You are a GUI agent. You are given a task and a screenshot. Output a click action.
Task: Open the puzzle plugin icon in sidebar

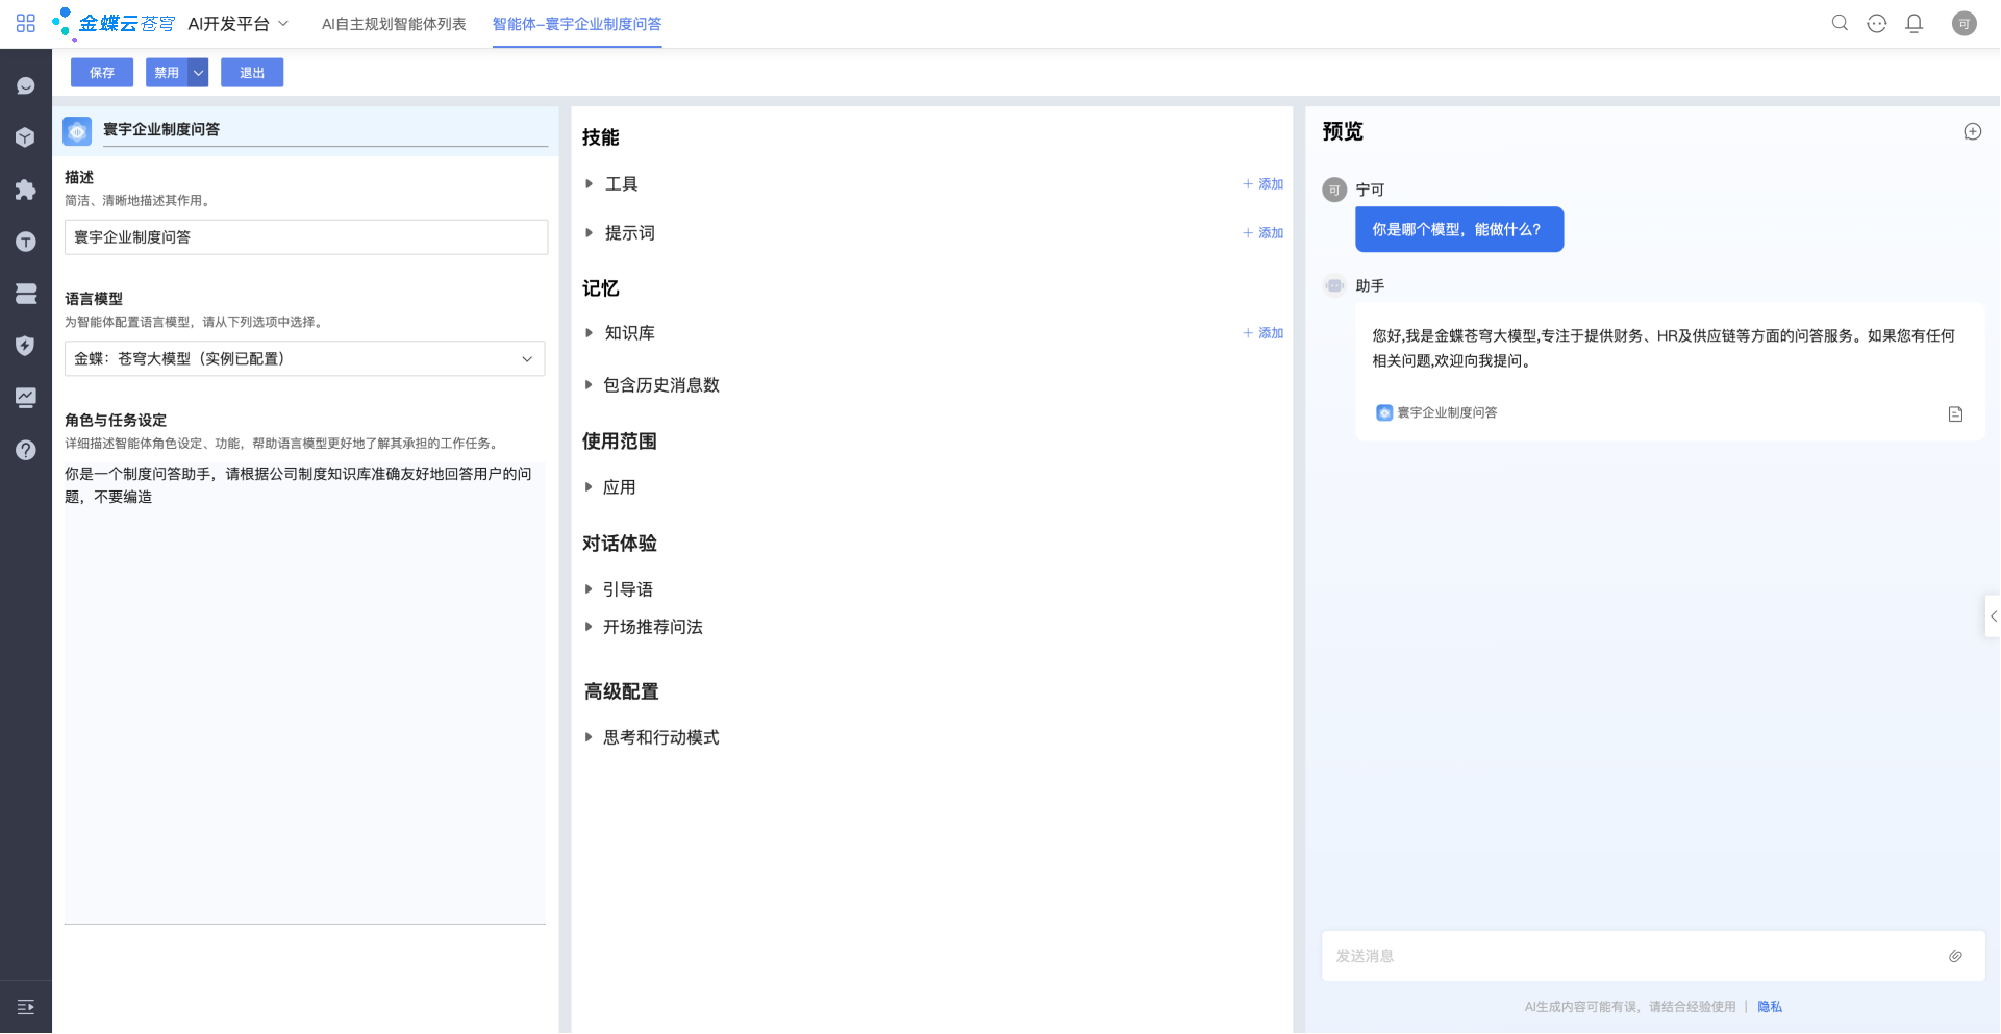tap(26, 190)
